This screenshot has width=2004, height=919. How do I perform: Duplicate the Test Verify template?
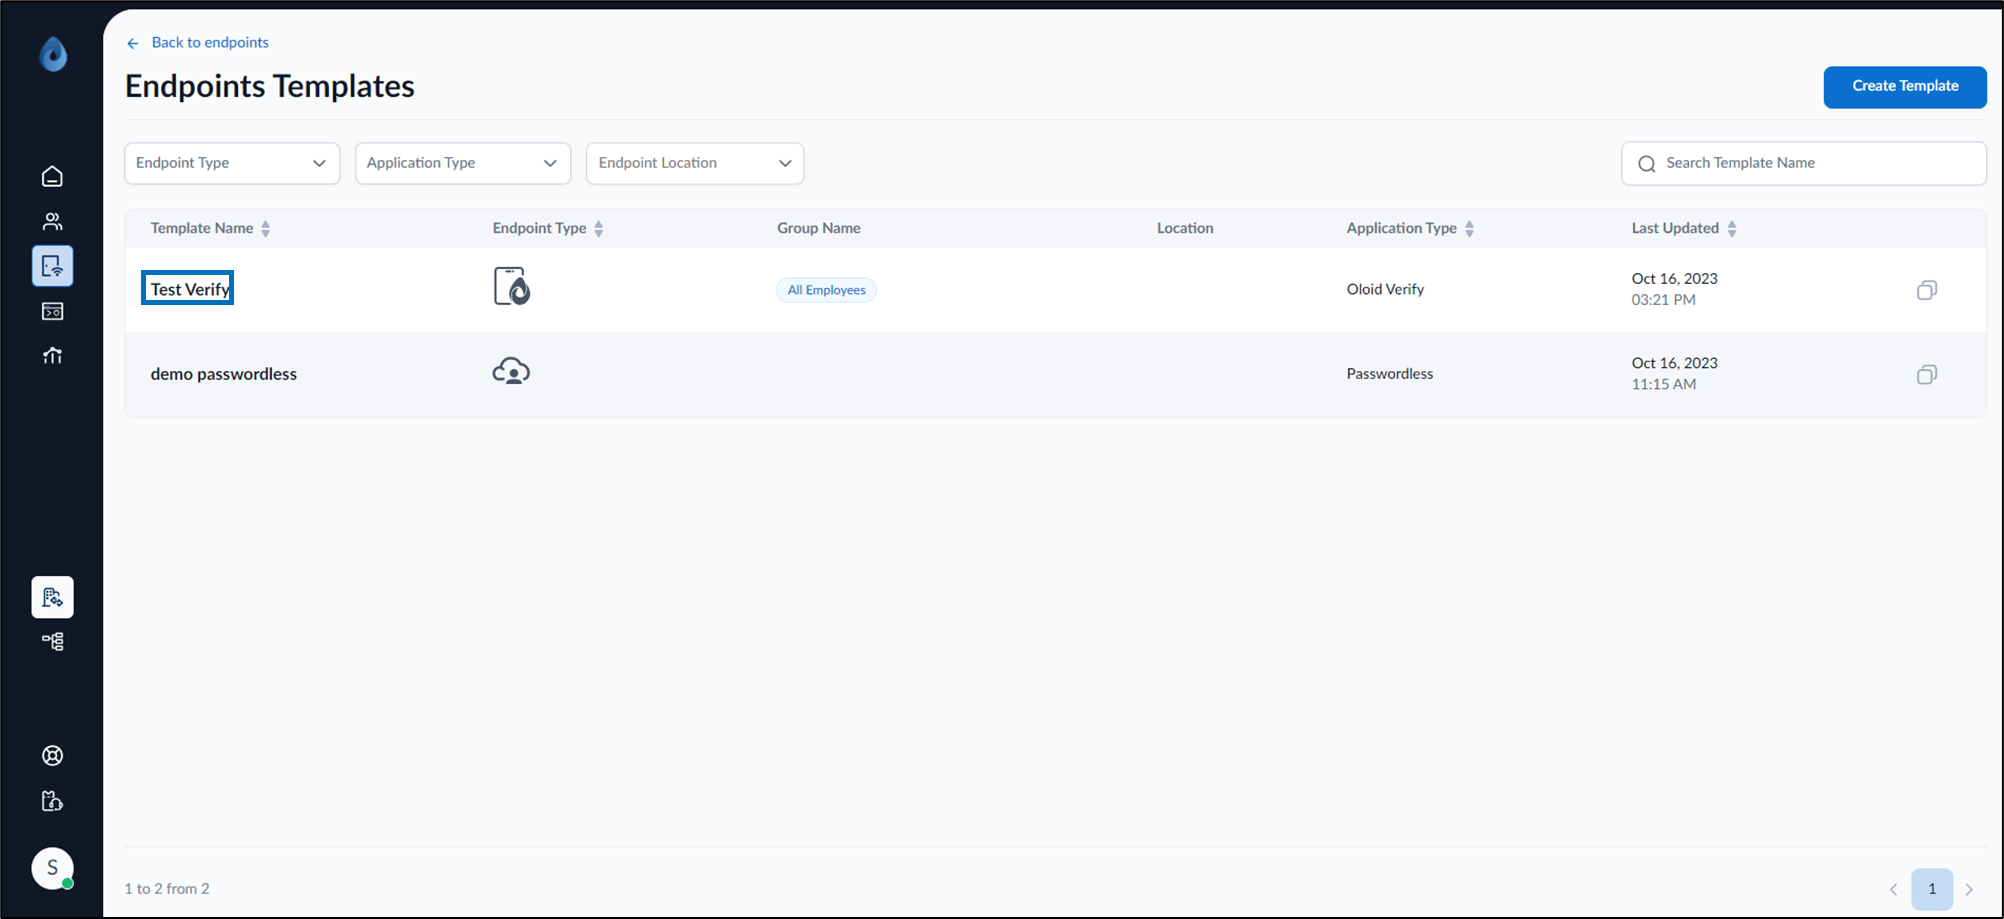pyautogui.click(x=1927, y=290)
